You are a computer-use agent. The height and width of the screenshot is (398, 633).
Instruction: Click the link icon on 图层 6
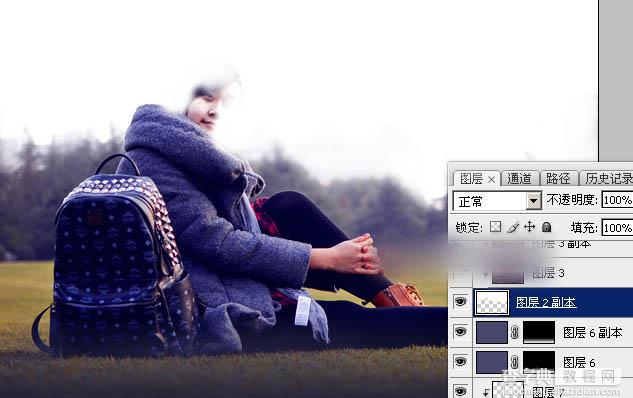pos(515,362)
